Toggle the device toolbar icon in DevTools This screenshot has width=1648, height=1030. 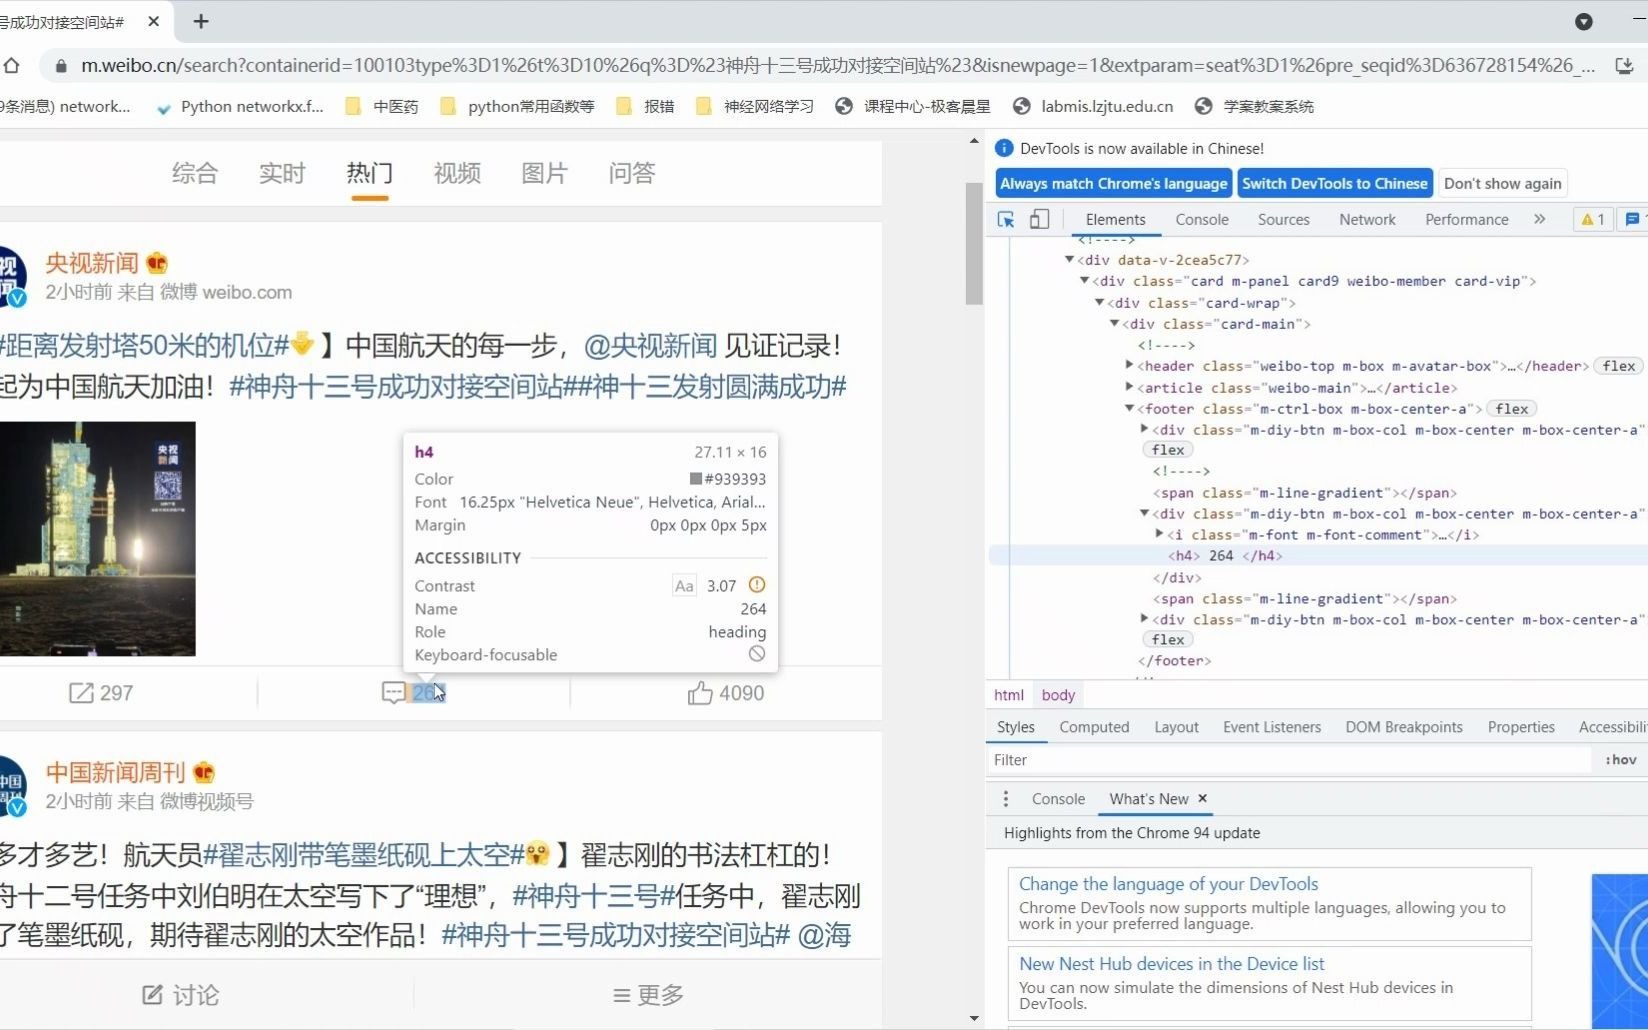click(x=1040, y=219)
